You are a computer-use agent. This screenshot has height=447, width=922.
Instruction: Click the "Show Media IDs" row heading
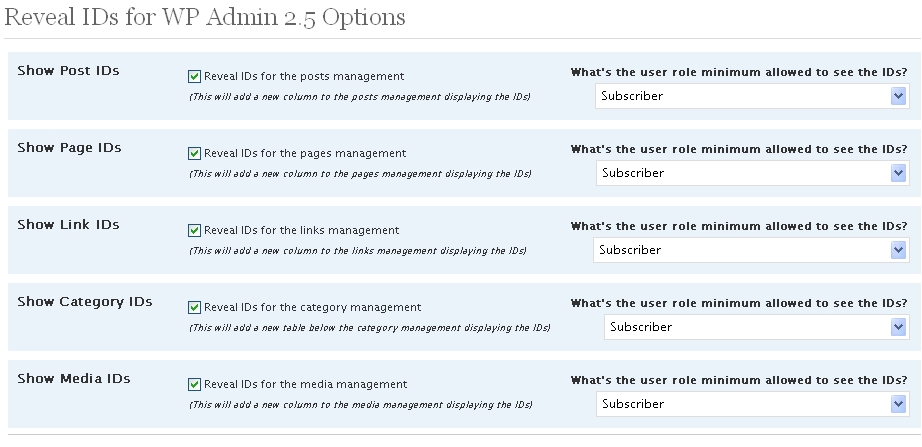74,378
